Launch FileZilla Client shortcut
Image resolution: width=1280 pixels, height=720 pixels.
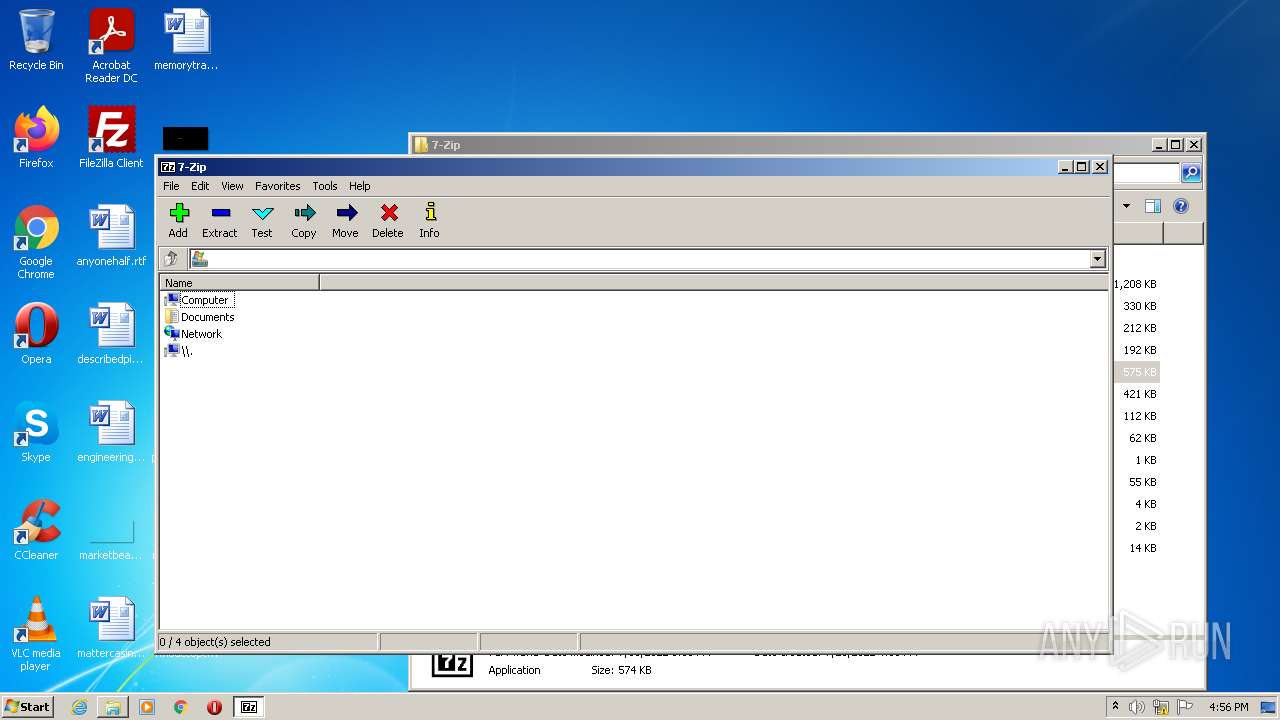(x=111, y=138)
